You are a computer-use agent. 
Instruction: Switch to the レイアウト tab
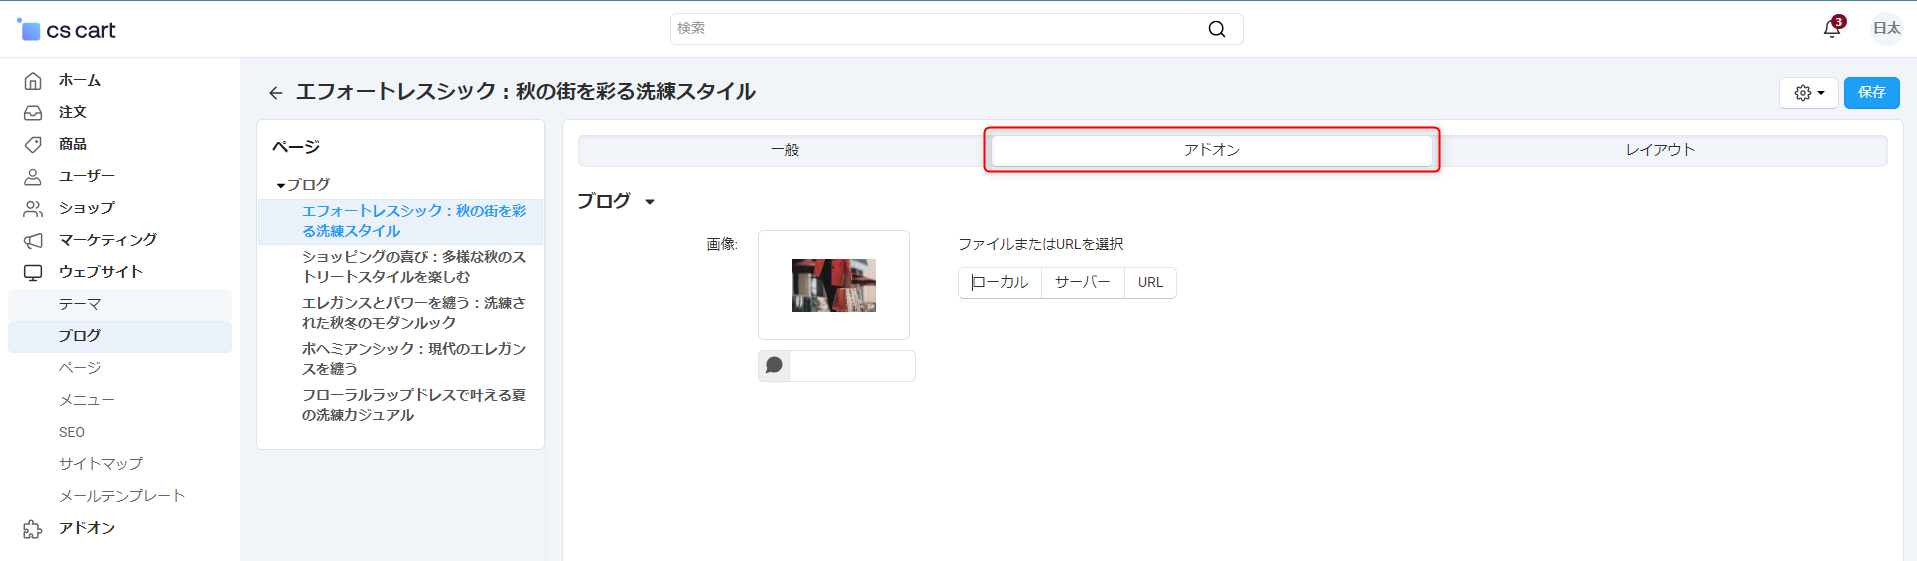point(1660,150)
